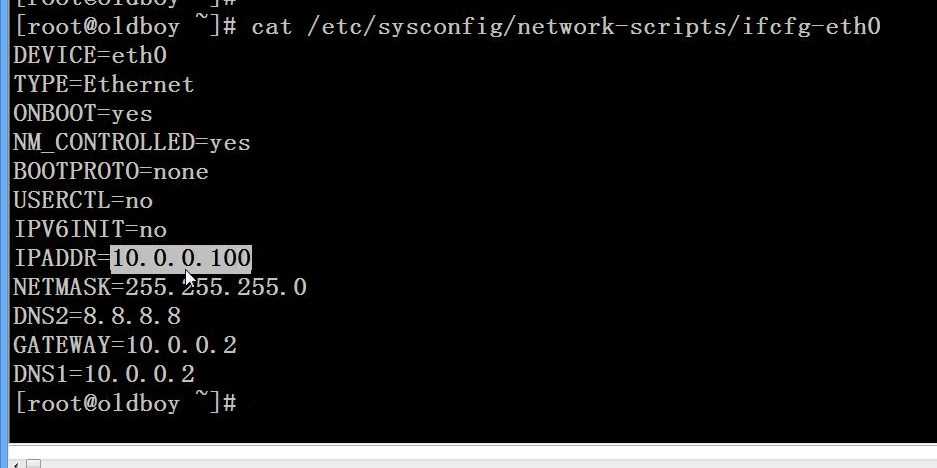Click the horizontal scrollbar thumb

[x=33, y=463]
